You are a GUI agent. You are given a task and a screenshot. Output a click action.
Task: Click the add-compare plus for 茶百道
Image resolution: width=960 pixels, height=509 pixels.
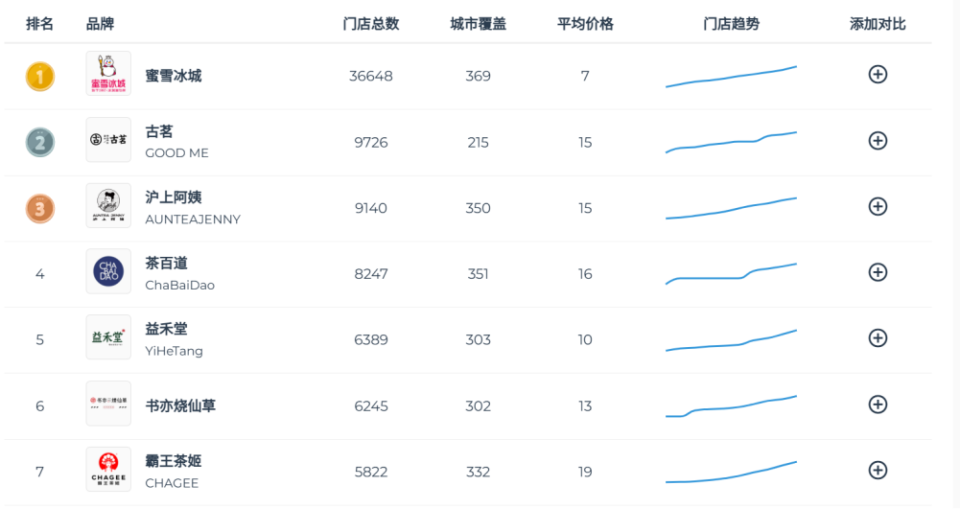(x=877, y=272)
